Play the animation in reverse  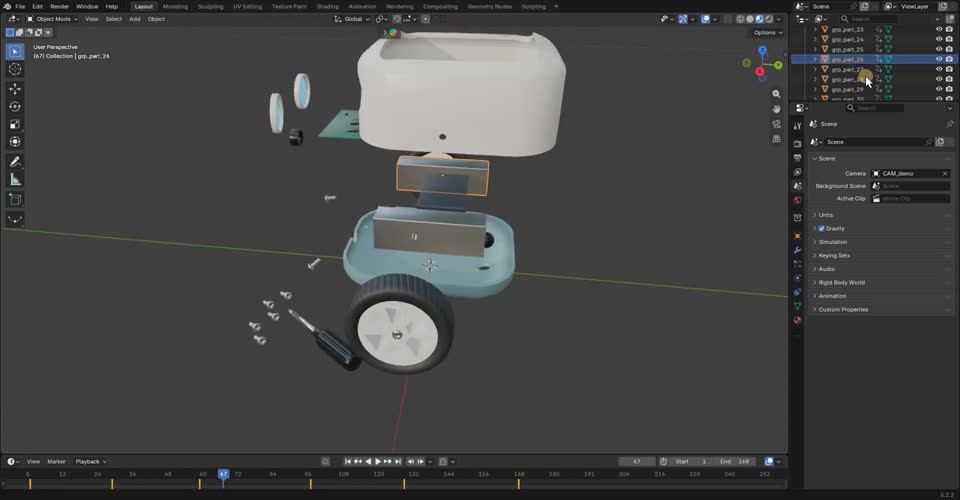(x=368, y=461)
